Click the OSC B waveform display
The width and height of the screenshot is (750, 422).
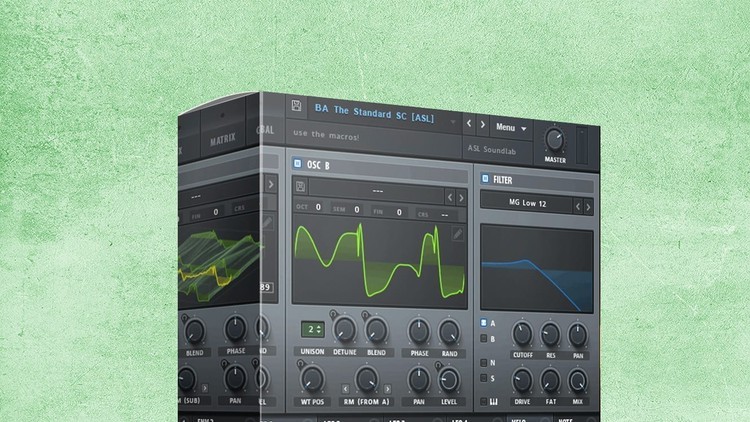(379, 261)
